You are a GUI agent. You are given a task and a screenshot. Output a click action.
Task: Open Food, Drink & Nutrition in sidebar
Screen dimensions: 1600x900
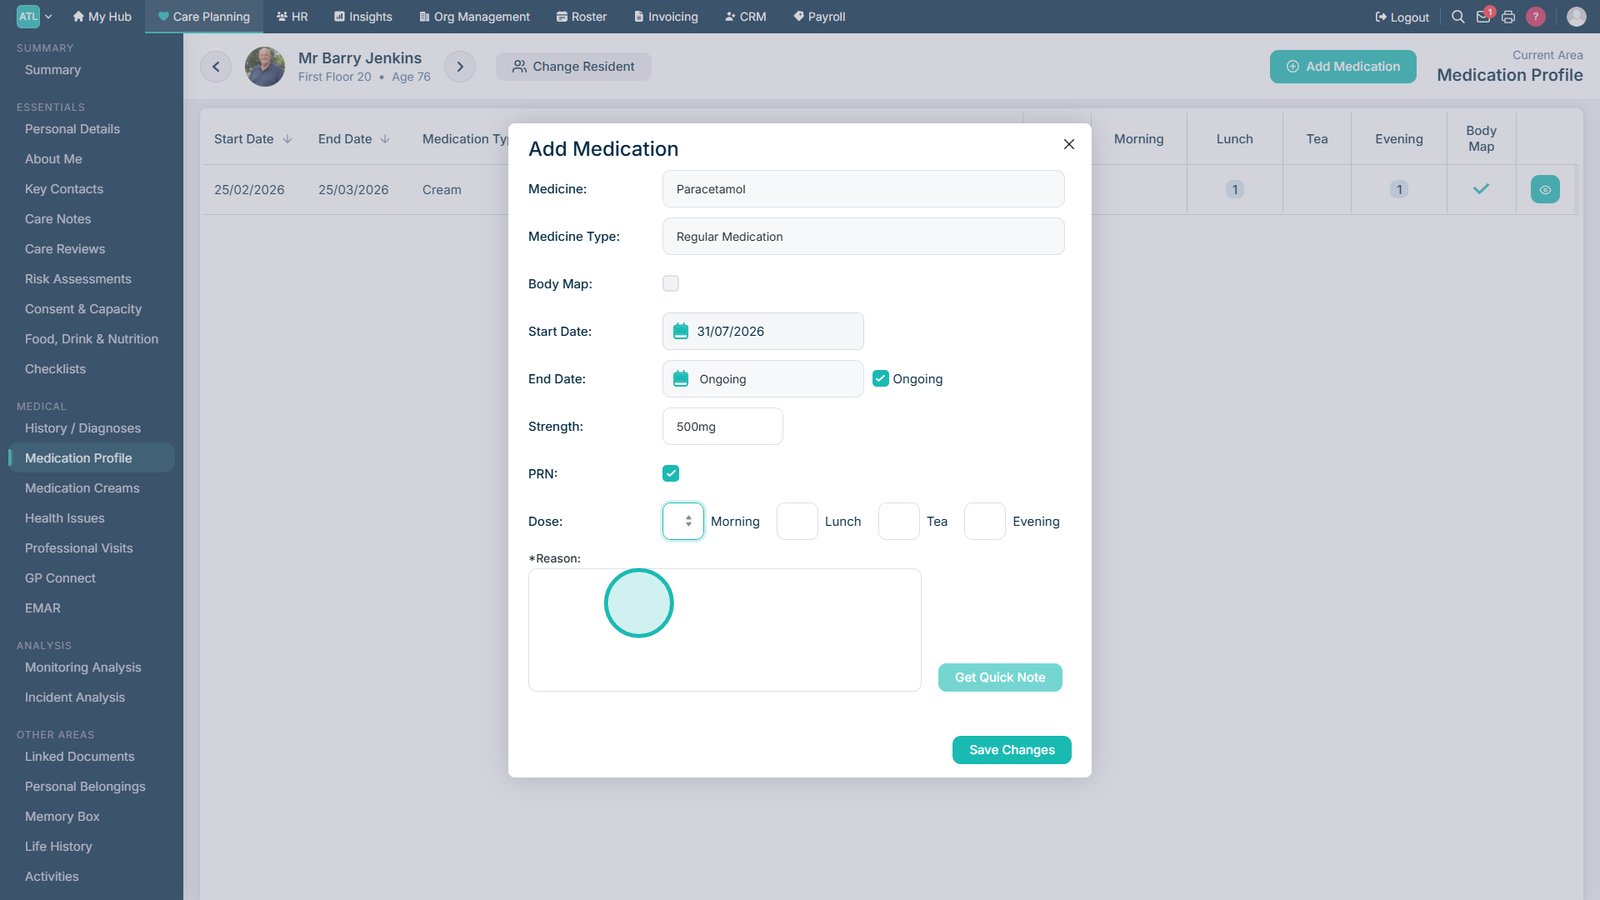click(92, 339)
